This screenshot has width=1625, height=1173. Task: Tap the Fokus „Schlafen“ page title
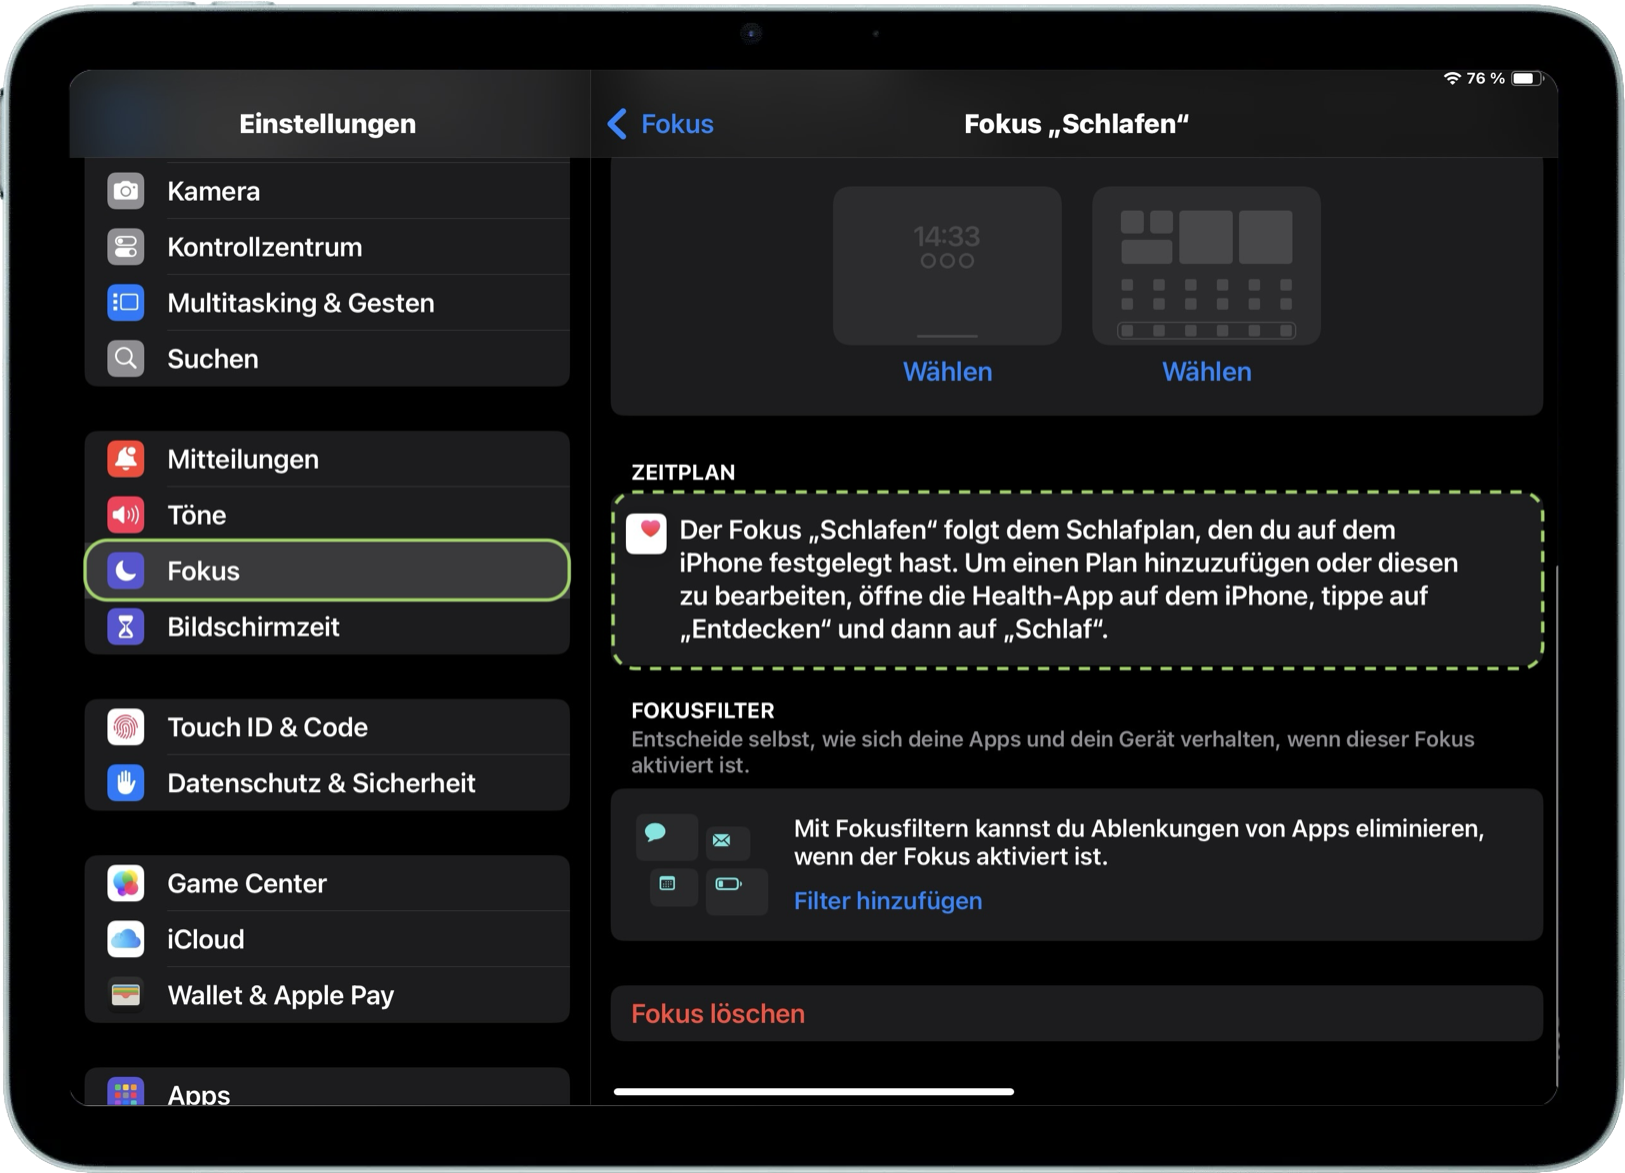point(1077,124)
